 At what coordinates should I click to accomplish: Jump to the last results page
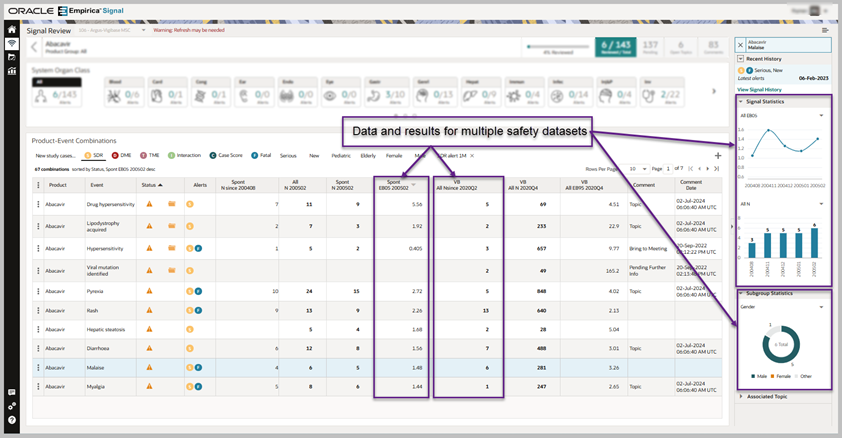716,169
